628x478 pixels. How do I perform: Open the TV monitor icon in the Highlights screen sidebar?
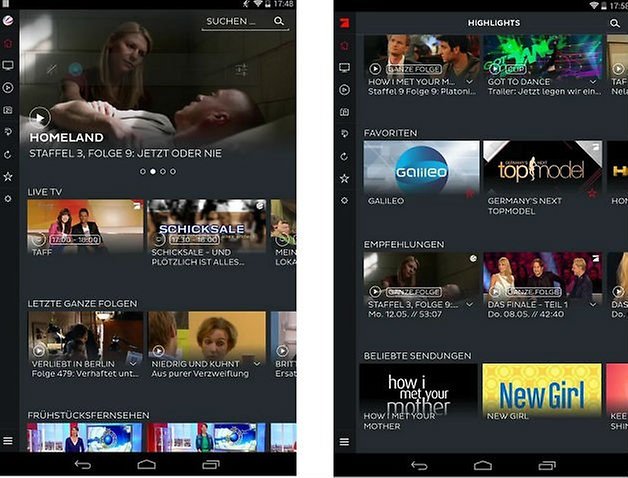point(344,67)
